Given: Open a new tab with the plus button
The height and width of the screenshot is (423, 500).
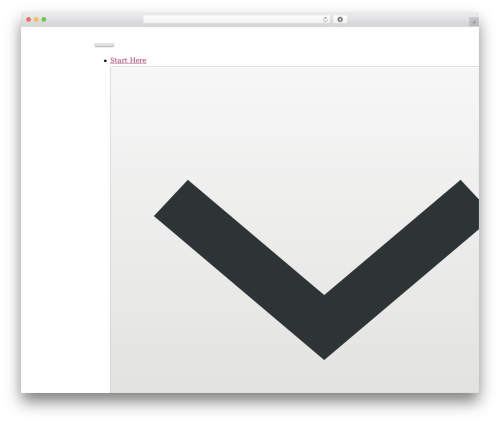Looking at the screenshot, I should (x=474, y=22).
